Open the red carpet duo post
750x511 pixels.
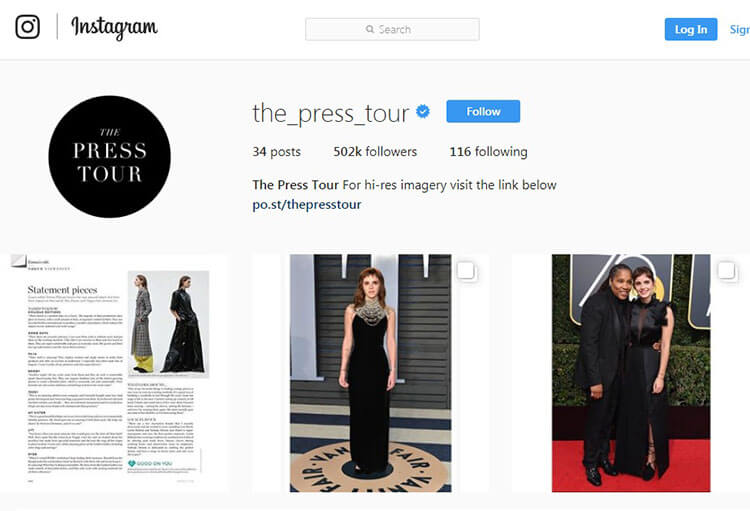pos(631,373)
